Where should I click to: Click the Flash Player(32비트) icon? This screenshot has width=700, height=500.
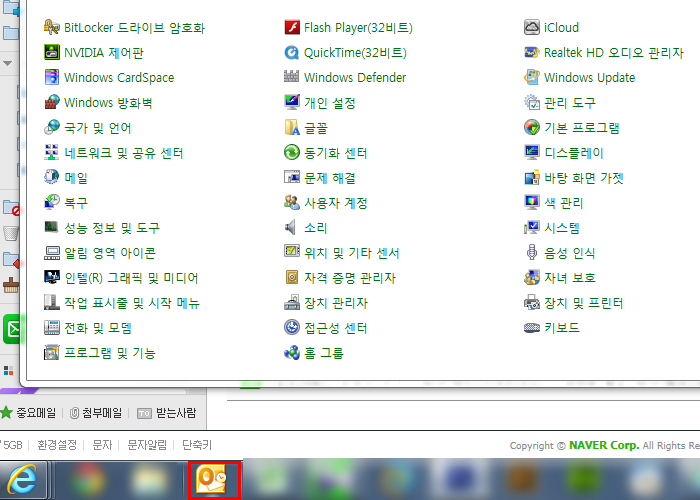tap(292, 27)
